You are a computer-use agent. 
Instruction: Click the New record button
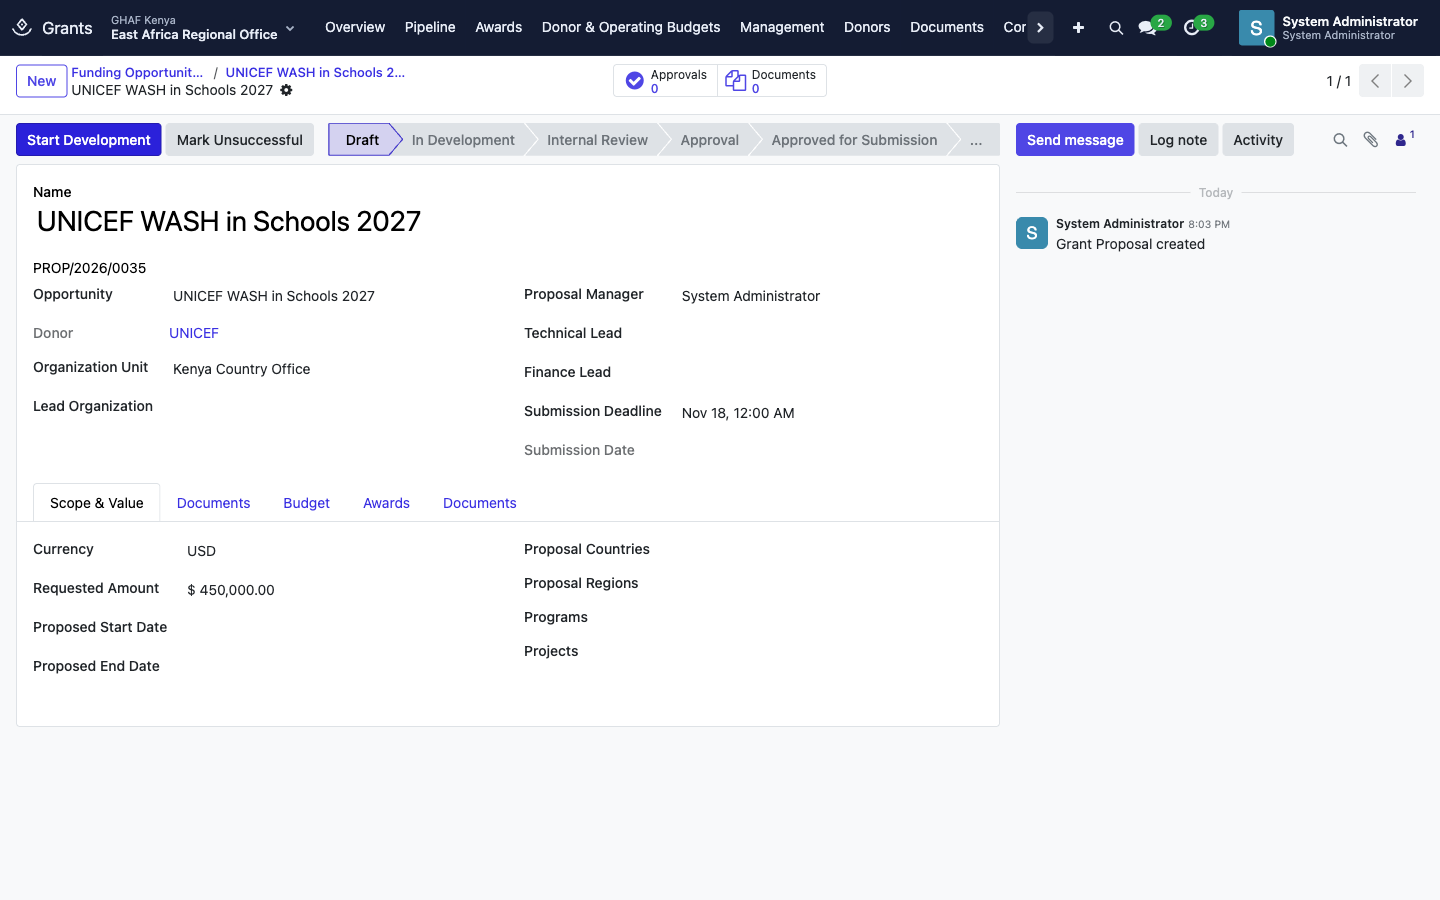(42, 81)
